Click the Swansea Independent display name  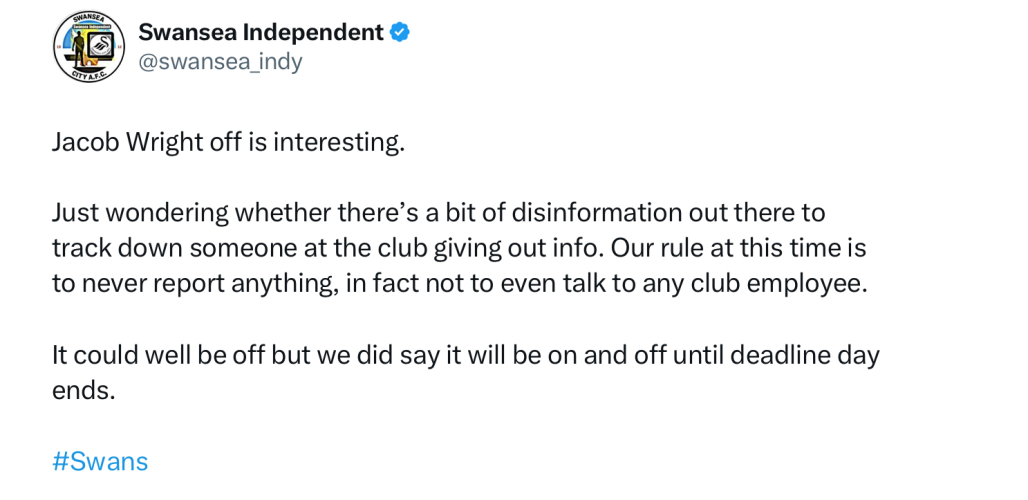coord(260,33)
